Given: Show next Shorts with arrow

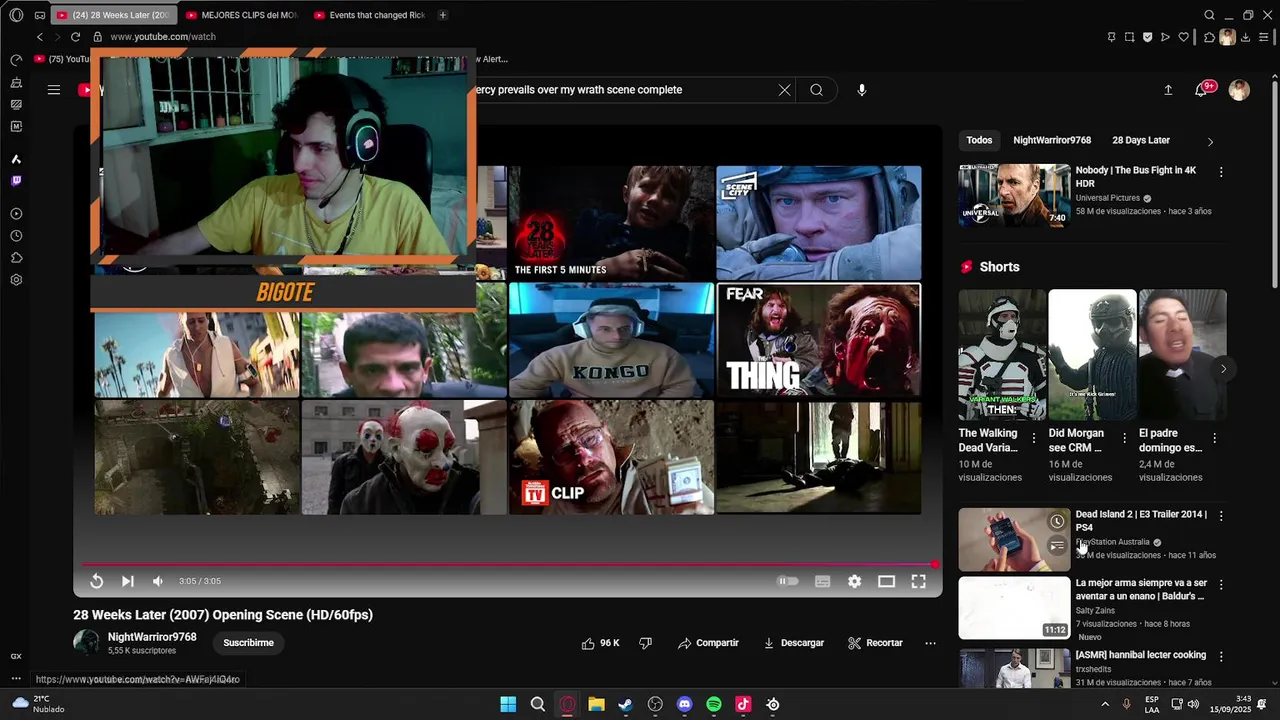Looking at the screenshot, I should [1223, 369].
